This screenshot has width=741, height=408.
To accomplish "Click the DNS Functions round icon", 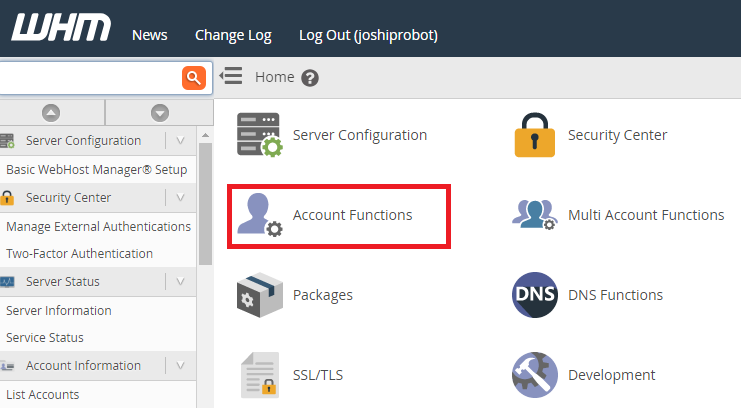I will [534, 295].
